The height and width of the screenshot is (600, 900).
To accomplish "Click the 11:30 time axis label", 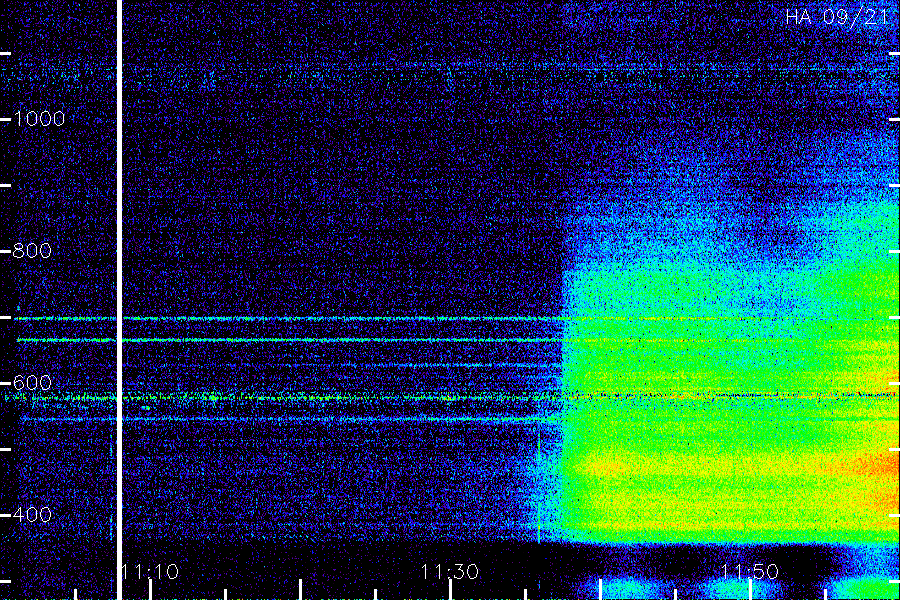I will click(x=450, y=572).
